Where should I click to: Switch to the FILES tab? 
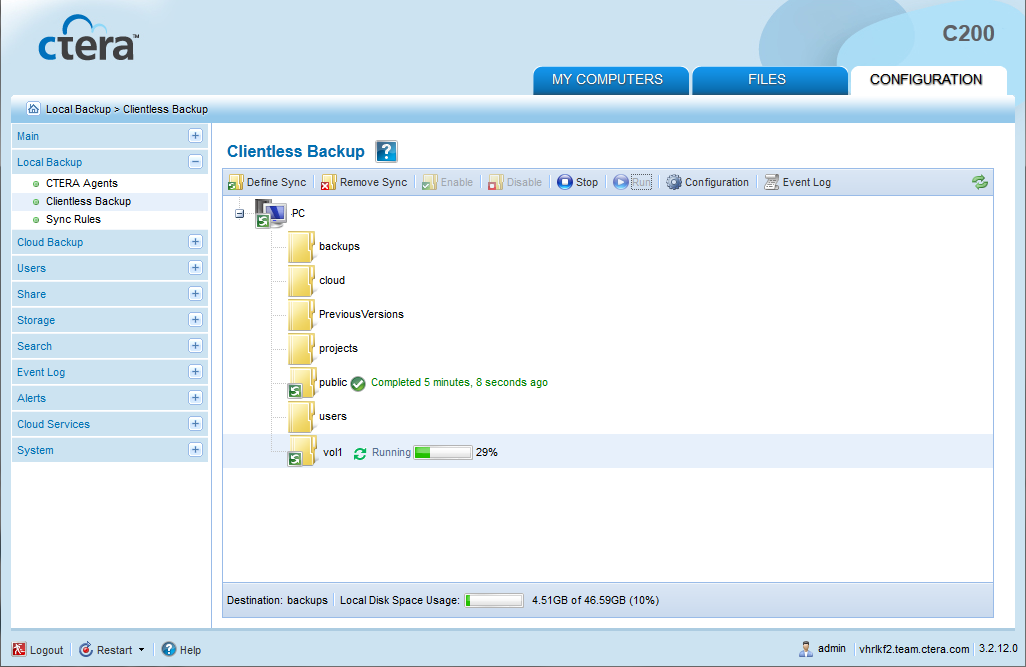tap(770, 80)
